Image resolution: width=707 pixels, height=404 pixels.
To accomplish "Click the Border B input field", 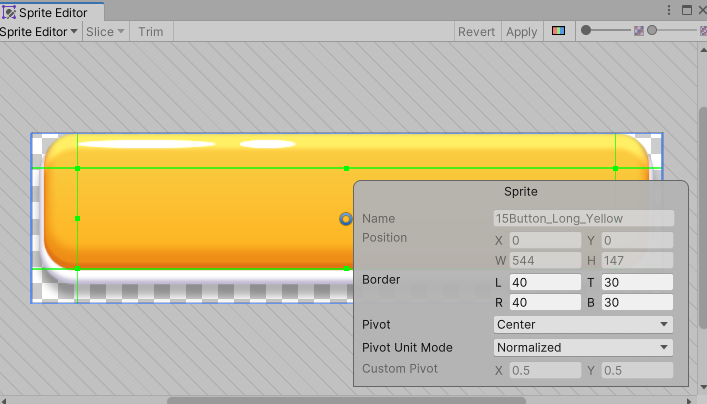I will pos(638,302).
